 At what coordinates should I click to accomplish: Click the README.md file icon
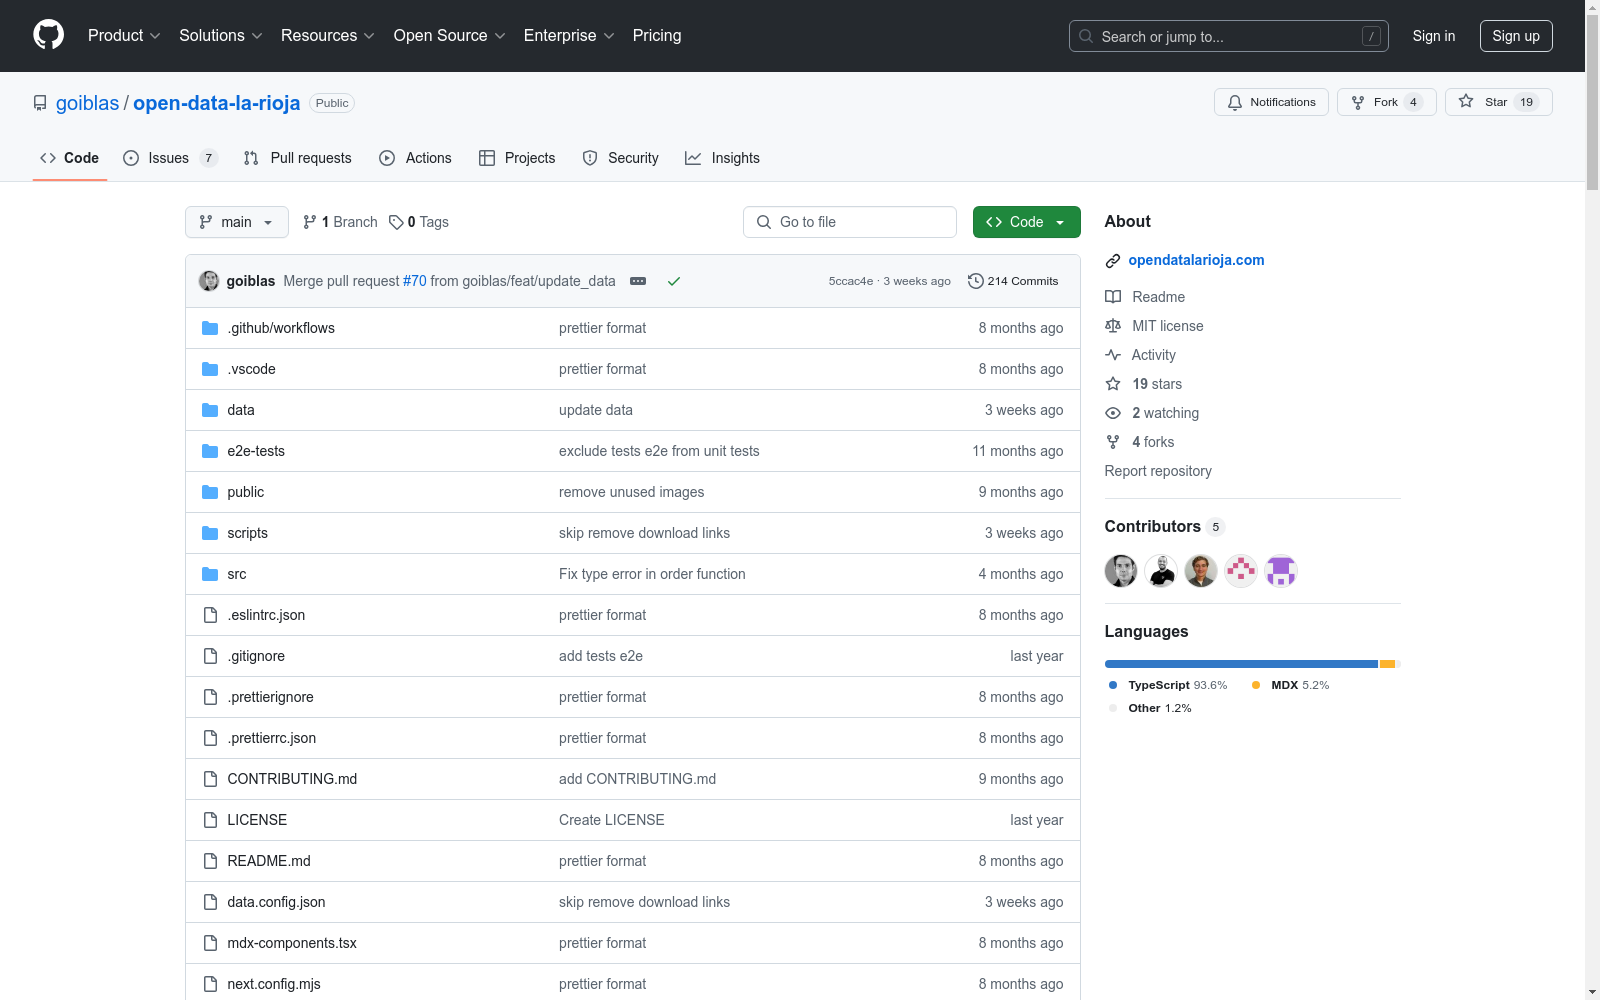210,861
